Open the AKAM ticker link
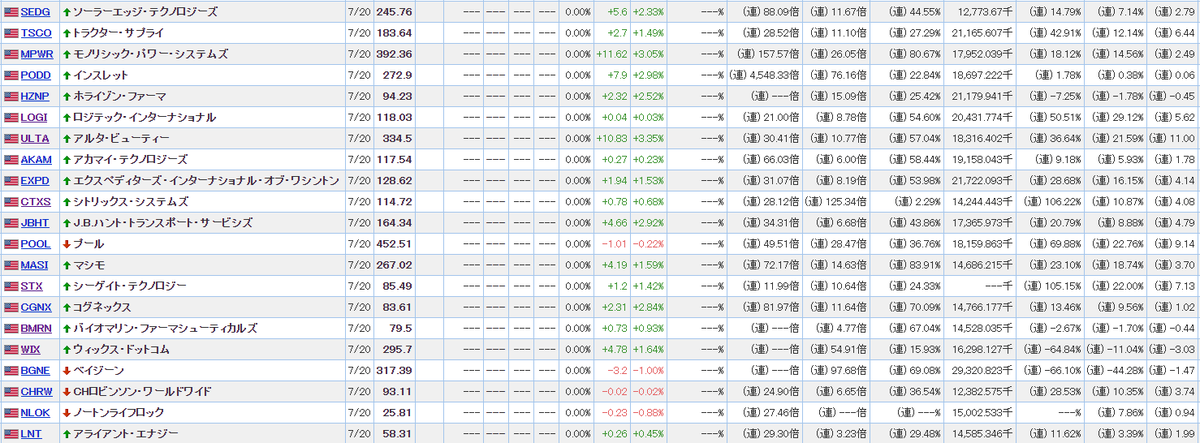Image resolution: width=1200 pixels, height=443 pixels. pyautogui.click(x=35, y=160)
